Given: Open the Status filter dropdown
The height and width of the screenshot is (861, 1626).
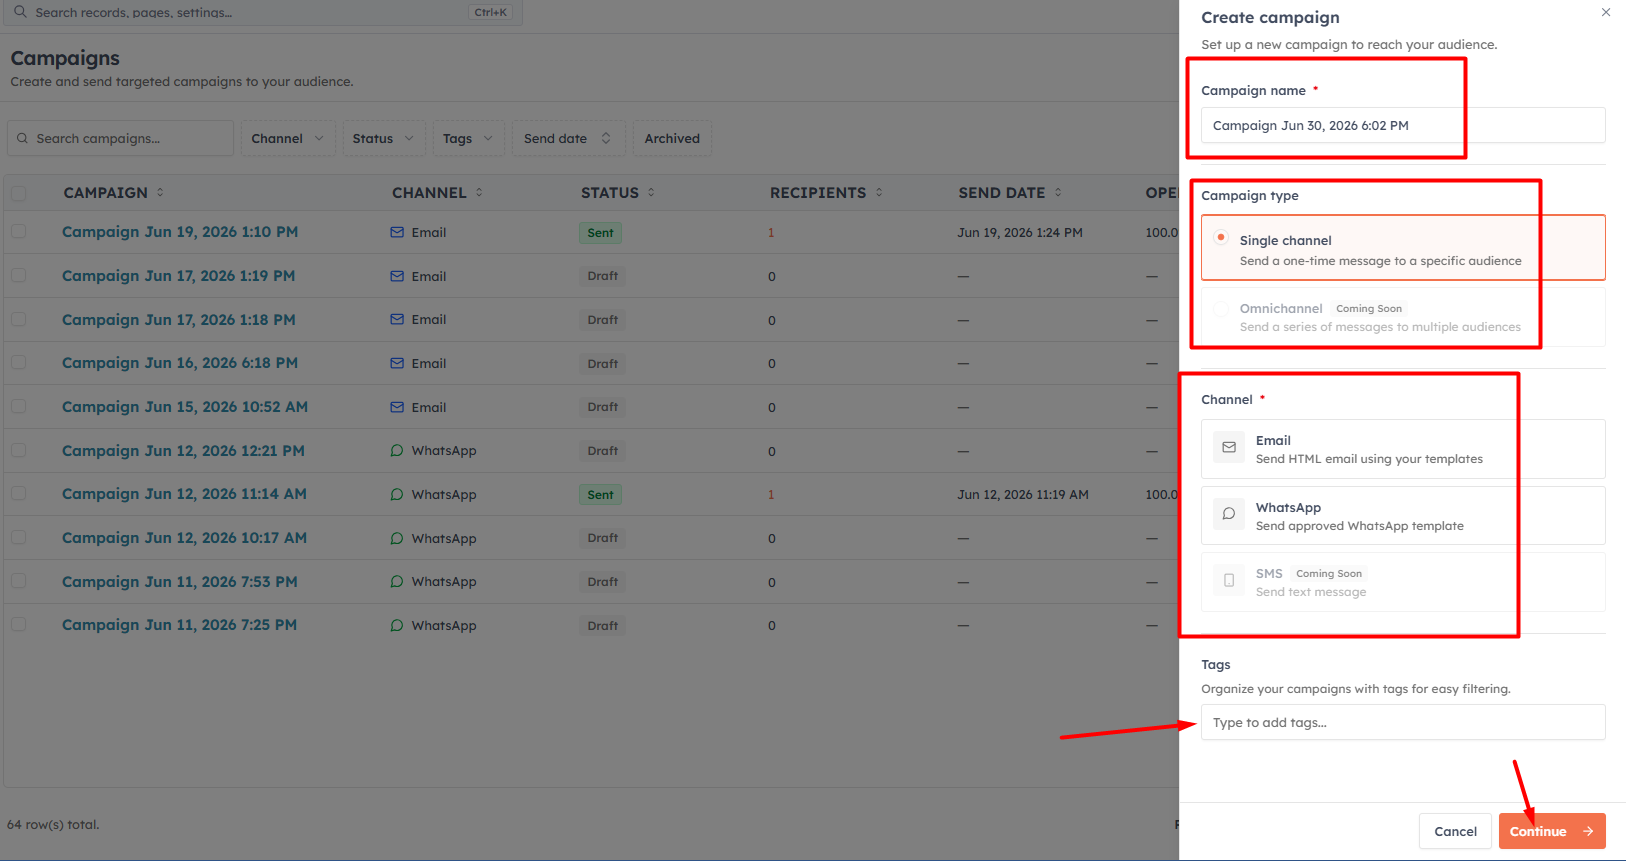Looking at the screenshot, I should click(384, 138).
